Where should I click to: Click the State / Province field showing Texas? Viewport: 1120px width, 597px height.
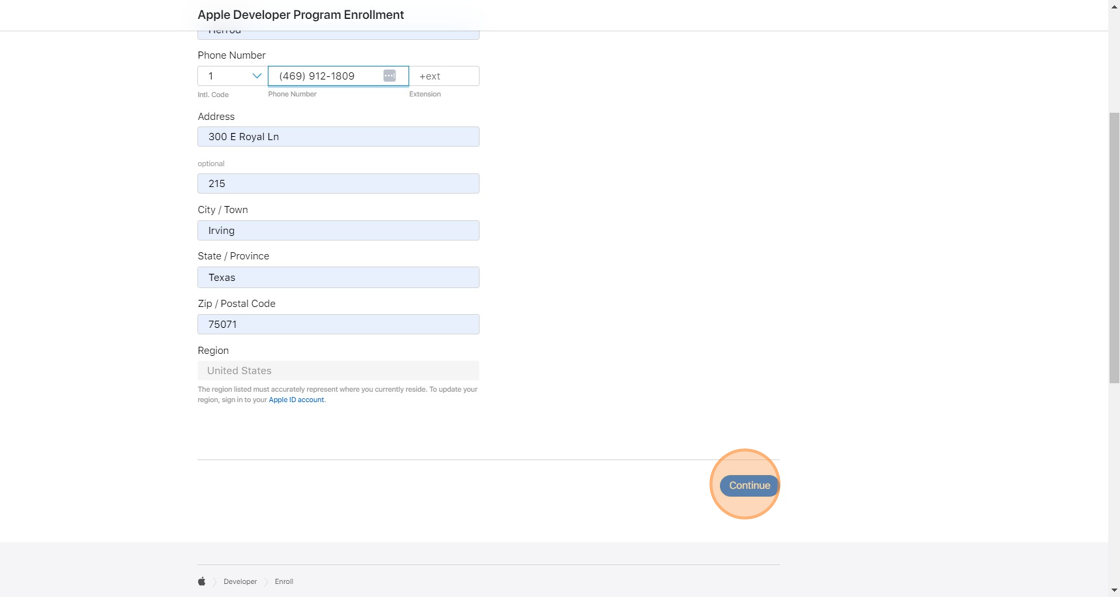point(338,277)
